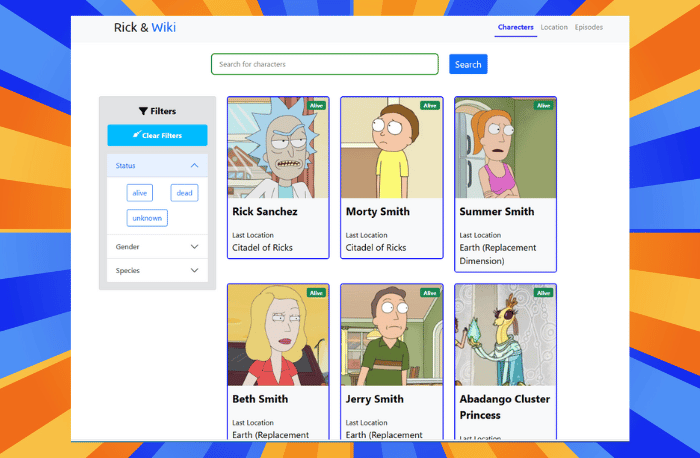Image resolution: width=700 pixels, height=458 pixels.
Task: Select the alive status filter
Action: tap(140, 193)
